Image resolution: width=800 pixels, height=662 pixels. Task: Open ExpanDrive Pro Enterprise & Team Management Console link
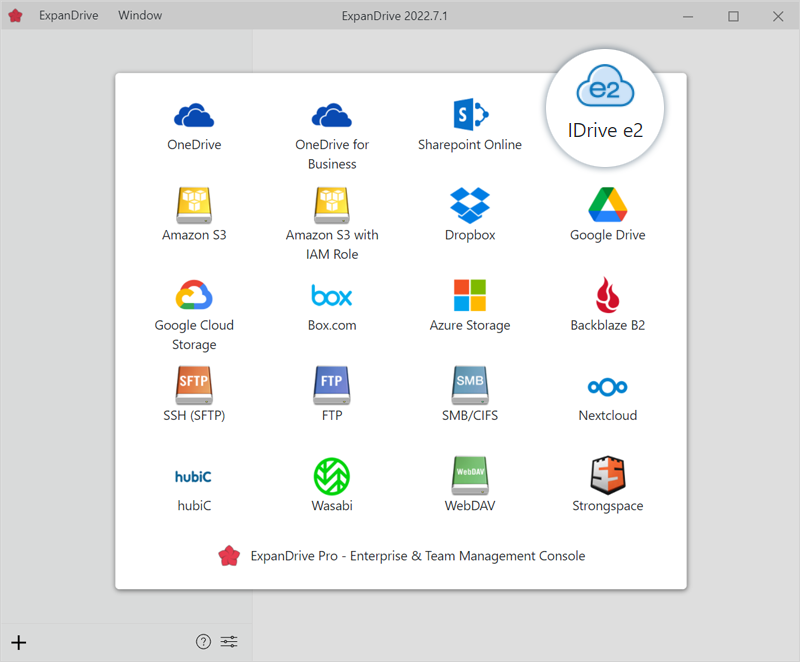point(402,556)
